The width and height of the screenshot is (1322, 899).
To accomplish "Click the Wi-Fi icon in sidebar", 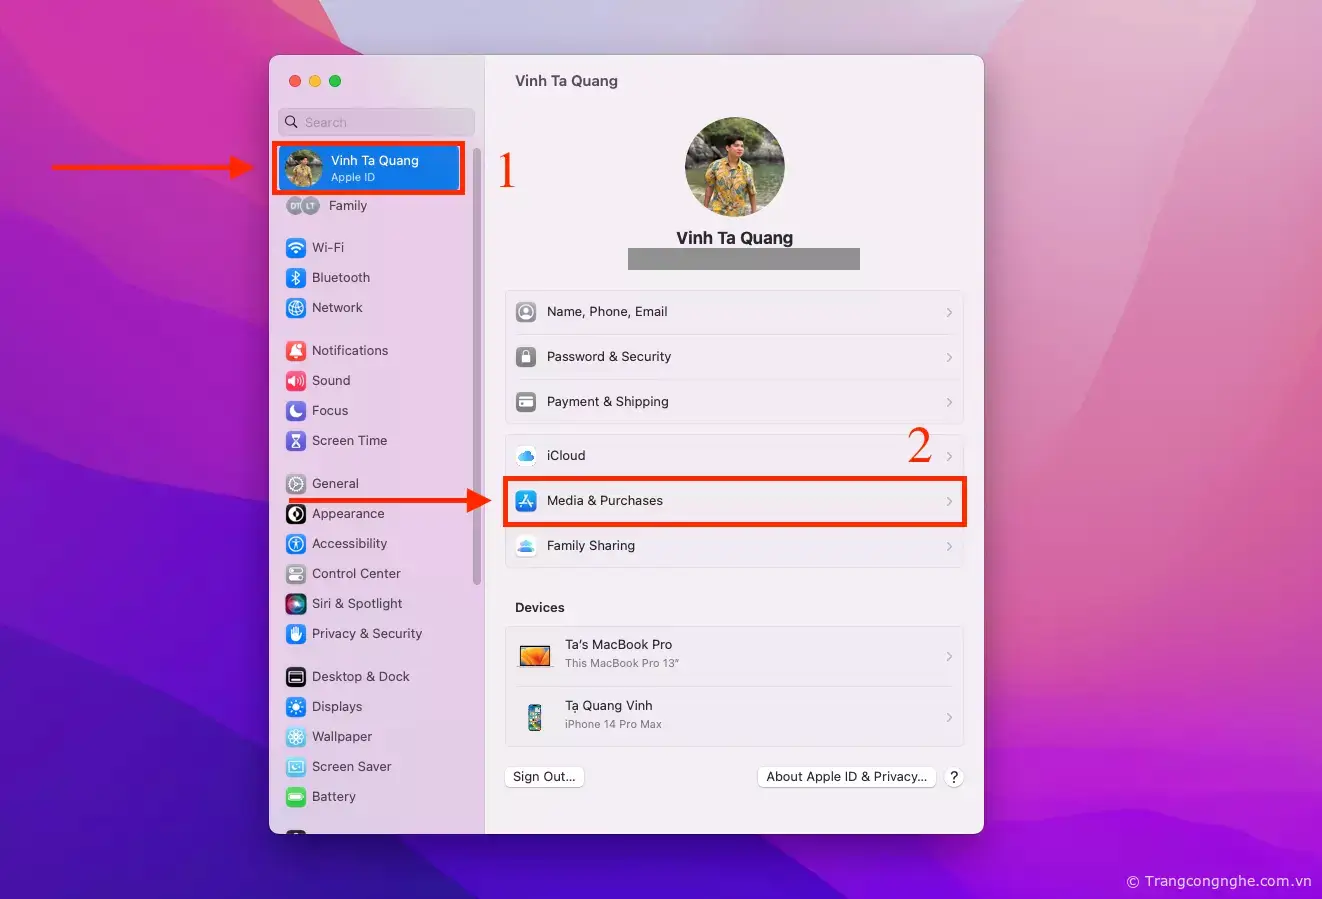I will click(x=296, y=248).
